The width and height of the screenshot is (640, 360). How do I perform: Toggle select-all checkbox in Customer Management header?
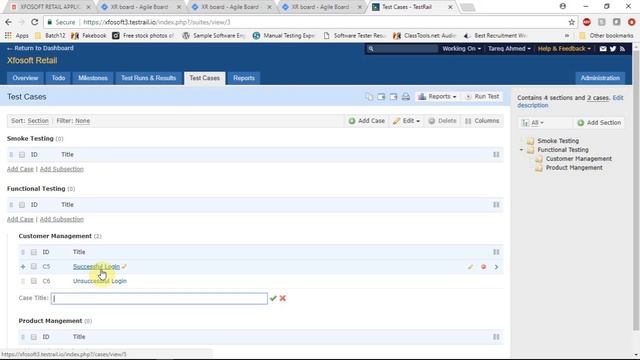pos(34,252)
